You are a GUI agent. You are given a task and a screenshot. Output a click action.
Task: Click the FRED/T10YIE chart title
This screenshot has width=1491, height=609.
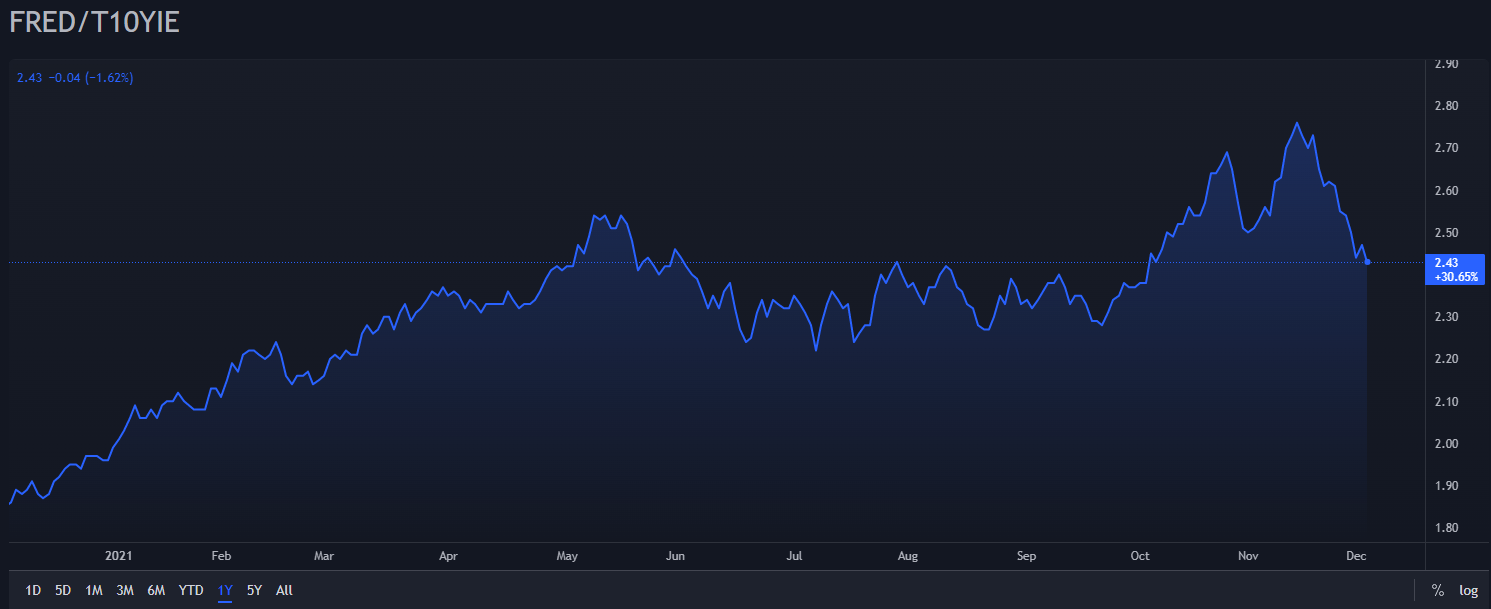(94, 22)
